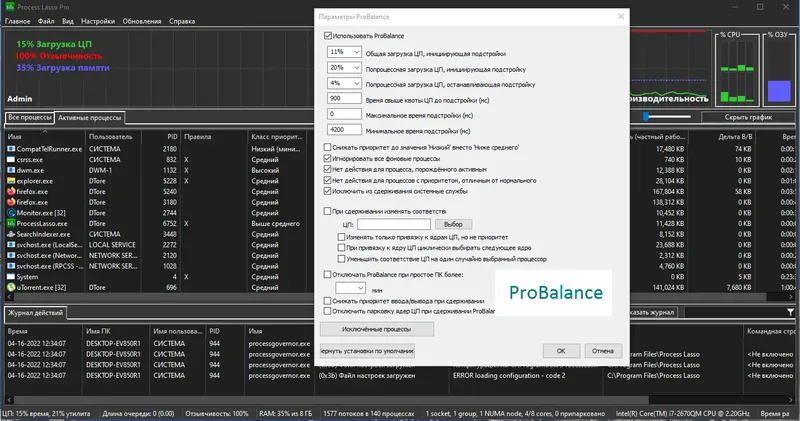Open the 'Обновления' menu
Image resolution: width=800 pixels, height=421 pixels.
click(142, 21)
